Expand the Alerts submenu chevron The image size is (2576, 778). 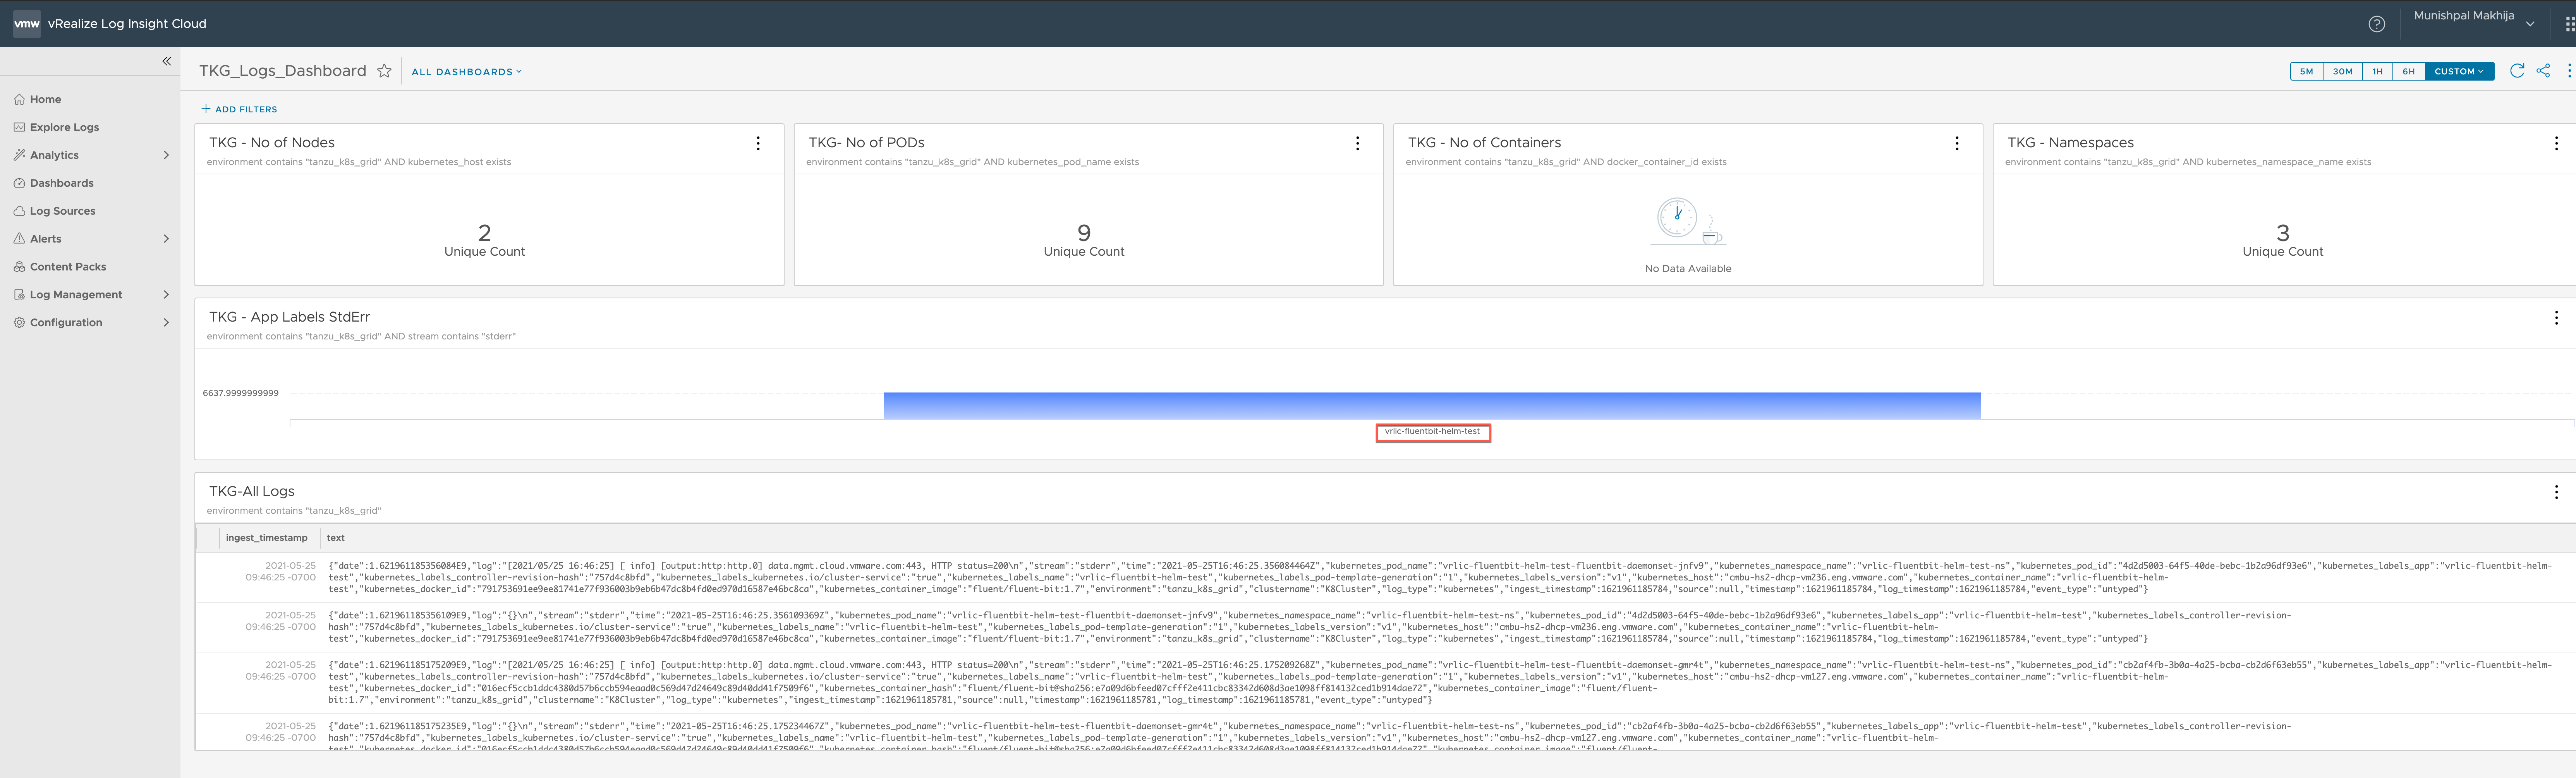click(166, 239)
